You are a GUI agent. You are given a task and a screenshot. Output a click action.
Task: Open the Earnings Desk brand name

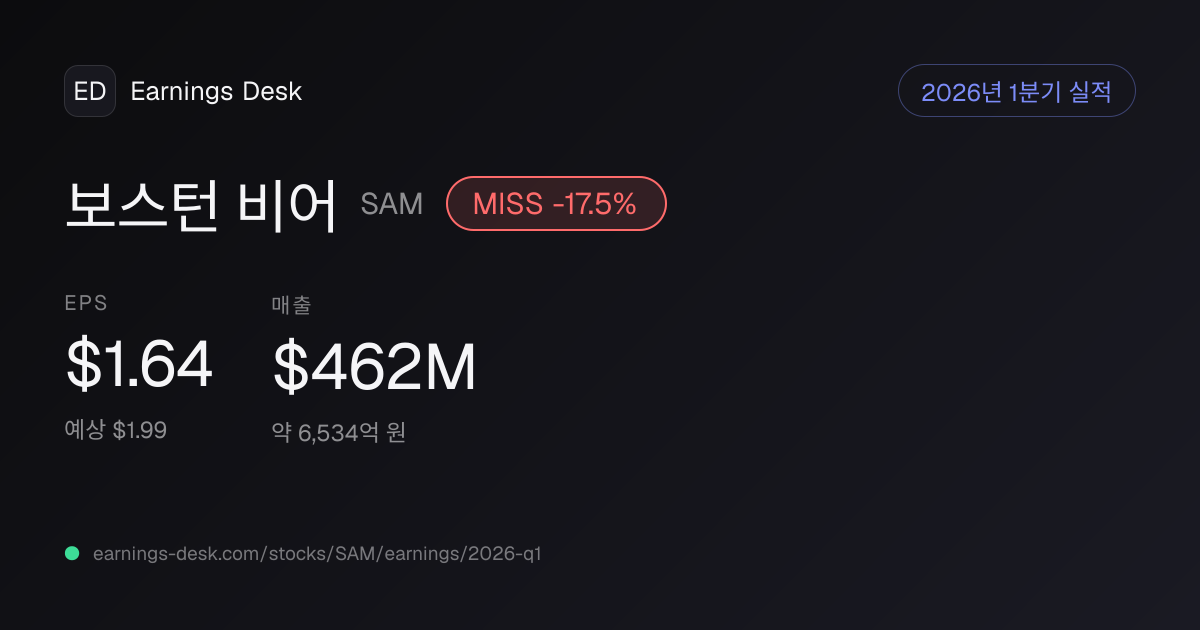(x=216, y=91)
